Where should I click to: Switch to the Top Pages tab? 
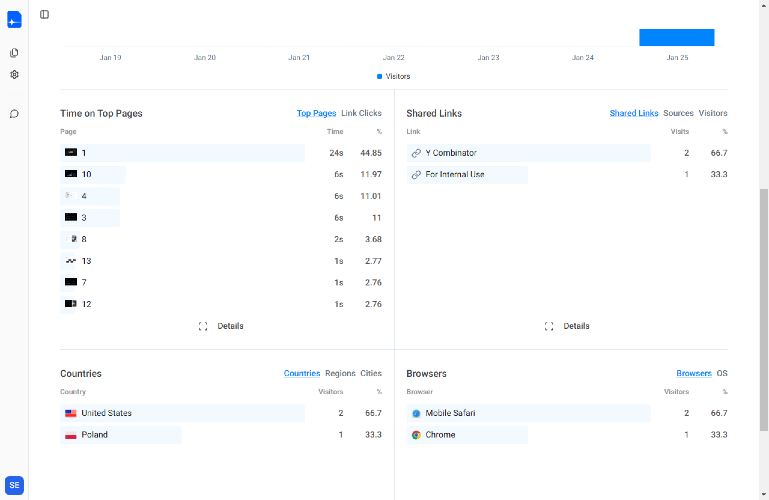pyautogui.click(x=316, y=113)
